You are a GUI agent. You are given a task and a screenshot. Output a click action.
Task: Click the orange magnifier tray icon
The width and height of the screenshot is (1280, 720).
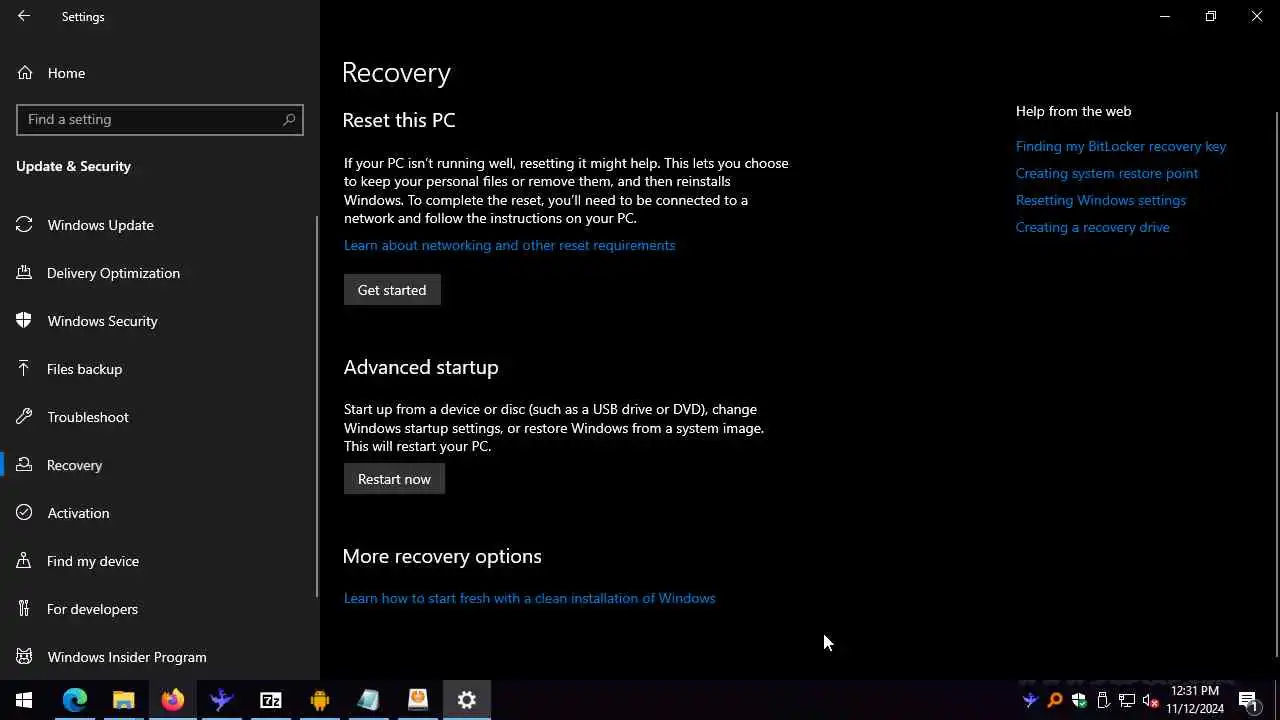pyautogui.click(x=1054, y=700)
